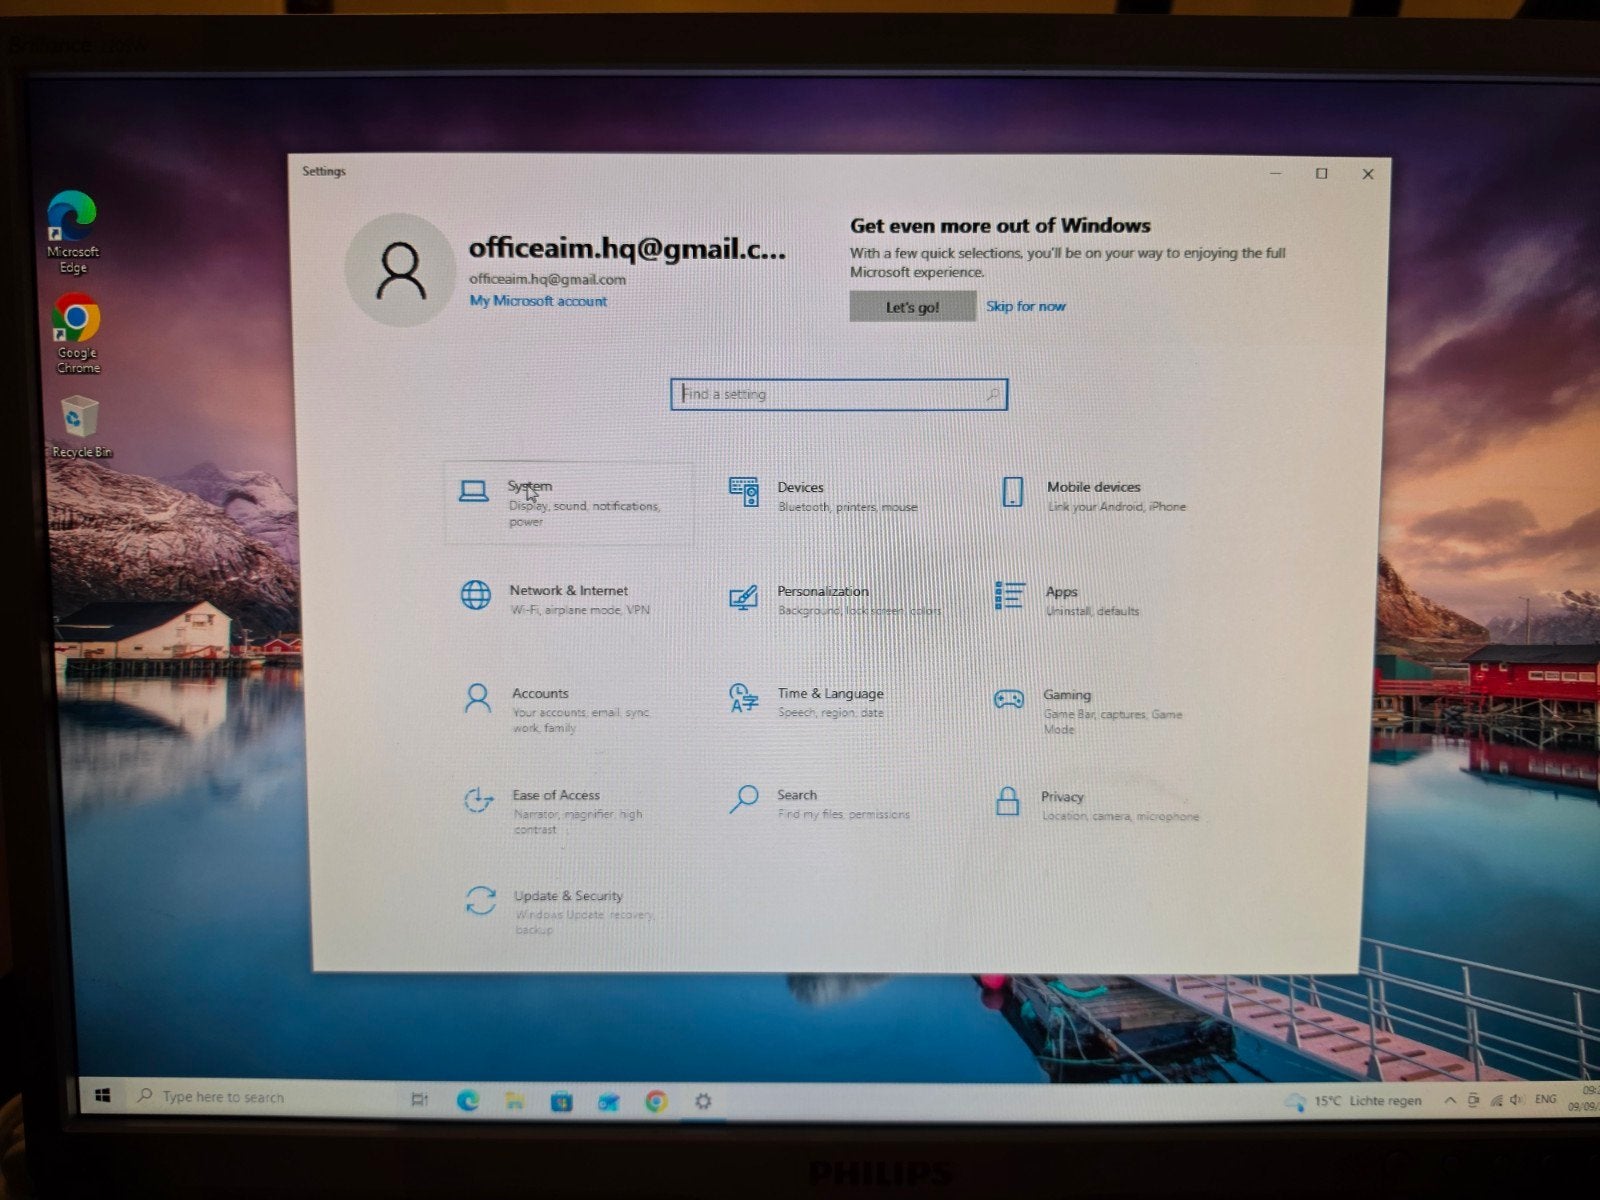1600x1200 pixels.
Task: Open the Windows Start menu
Action: point(102,1096)
